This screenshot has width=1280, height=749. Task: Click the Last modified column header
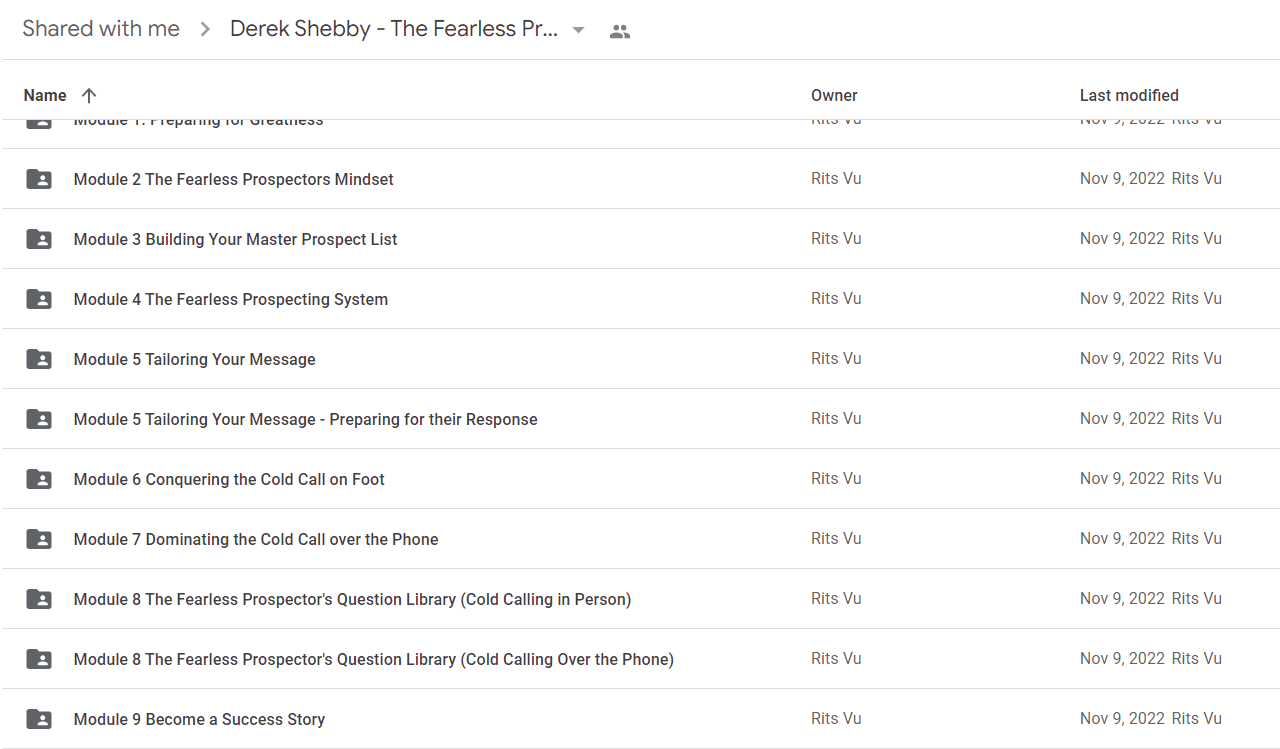click(1129, 96)
